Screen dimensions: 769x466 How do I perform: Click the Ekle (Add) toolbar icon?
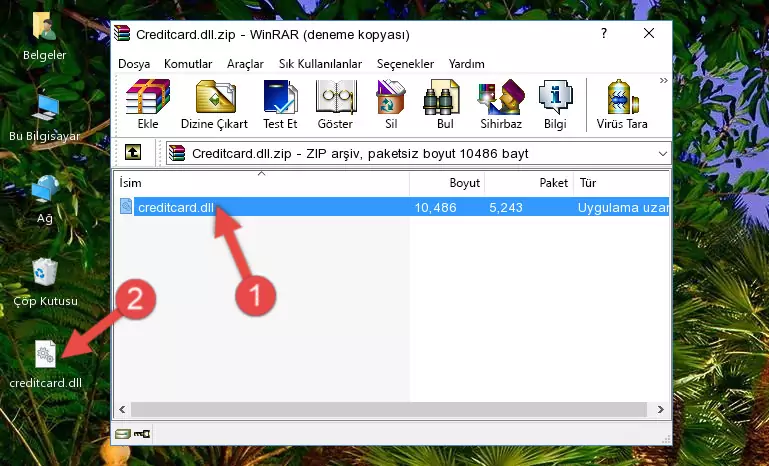148,97
